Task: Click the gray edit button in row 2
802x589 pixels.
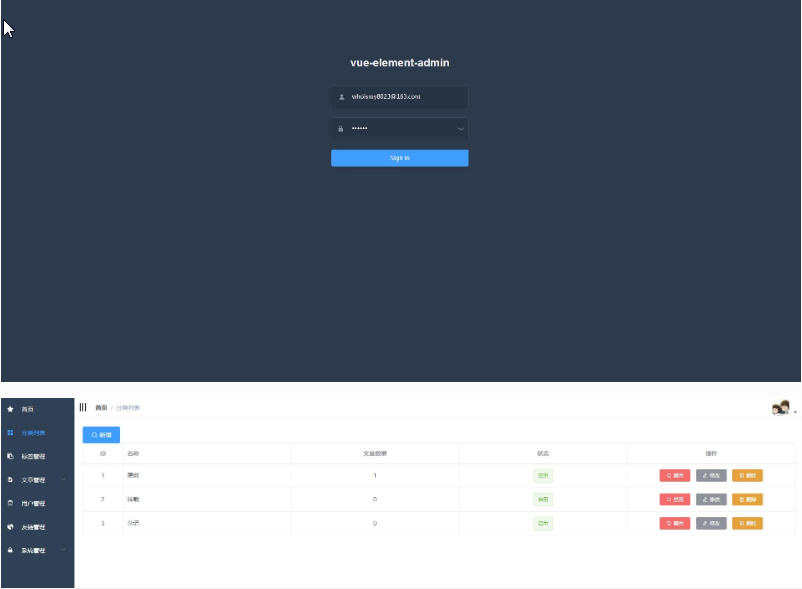Action: click(711, 500)
